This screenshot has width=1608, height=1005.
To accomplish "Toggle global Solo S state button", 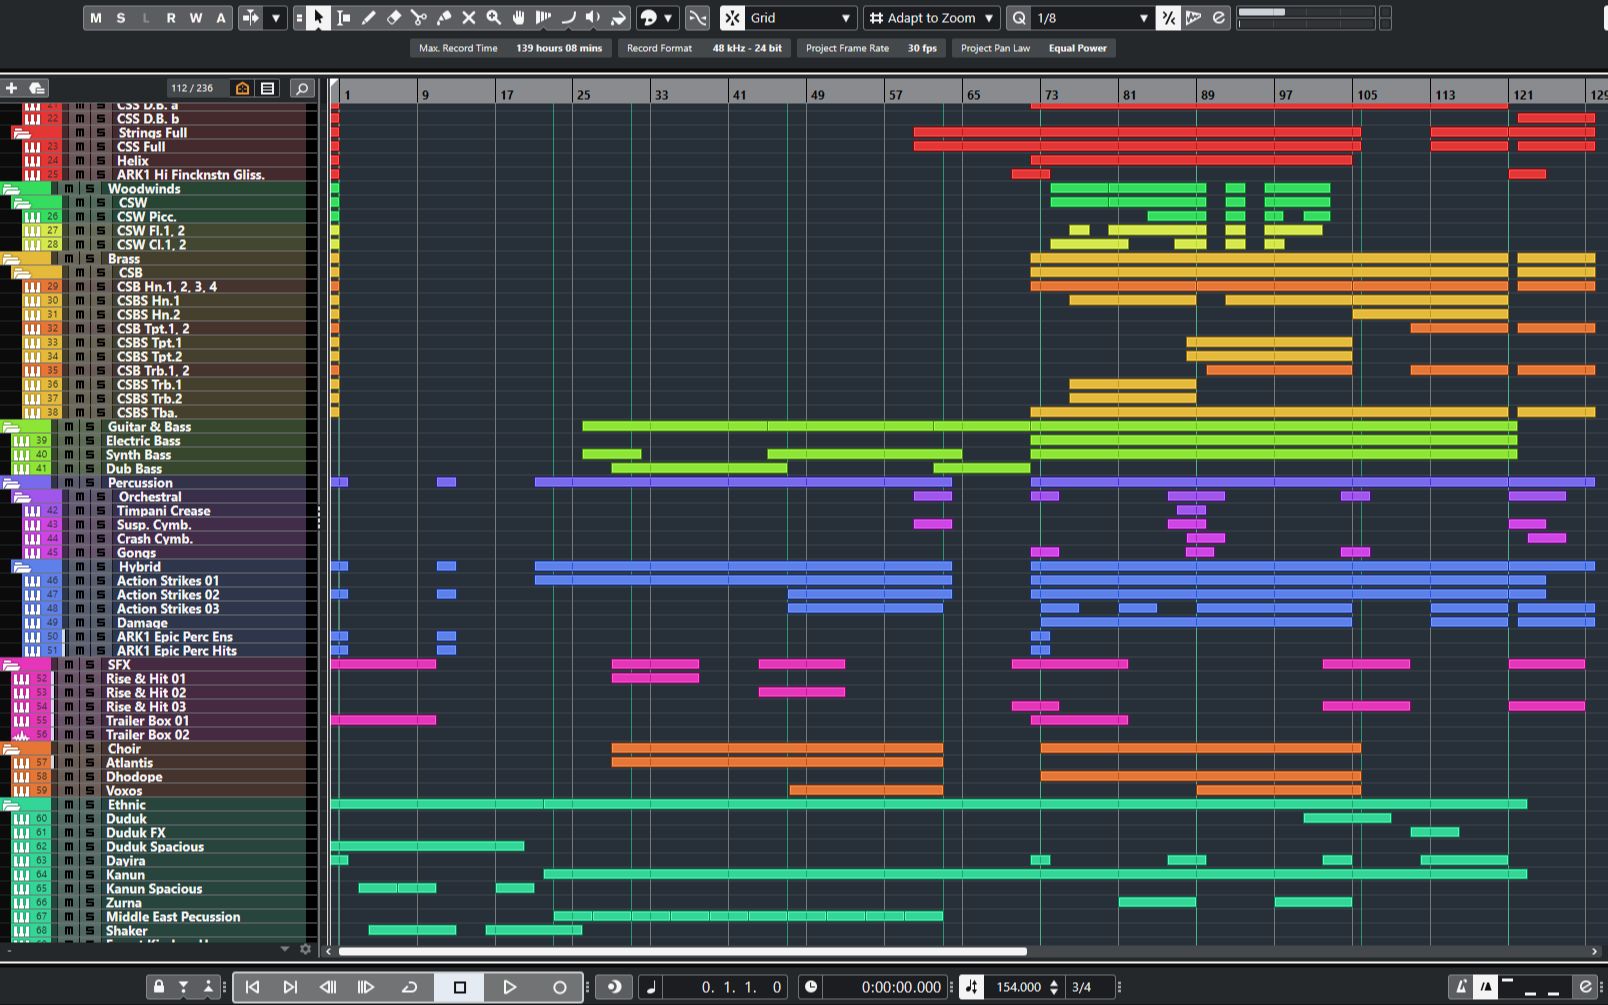I will tap(121, 18).
